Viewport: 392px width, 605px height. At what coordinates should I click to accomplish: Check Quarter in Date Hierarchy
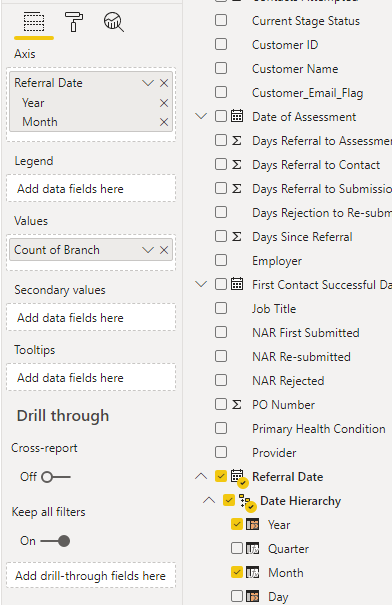[x=237, y=548]
